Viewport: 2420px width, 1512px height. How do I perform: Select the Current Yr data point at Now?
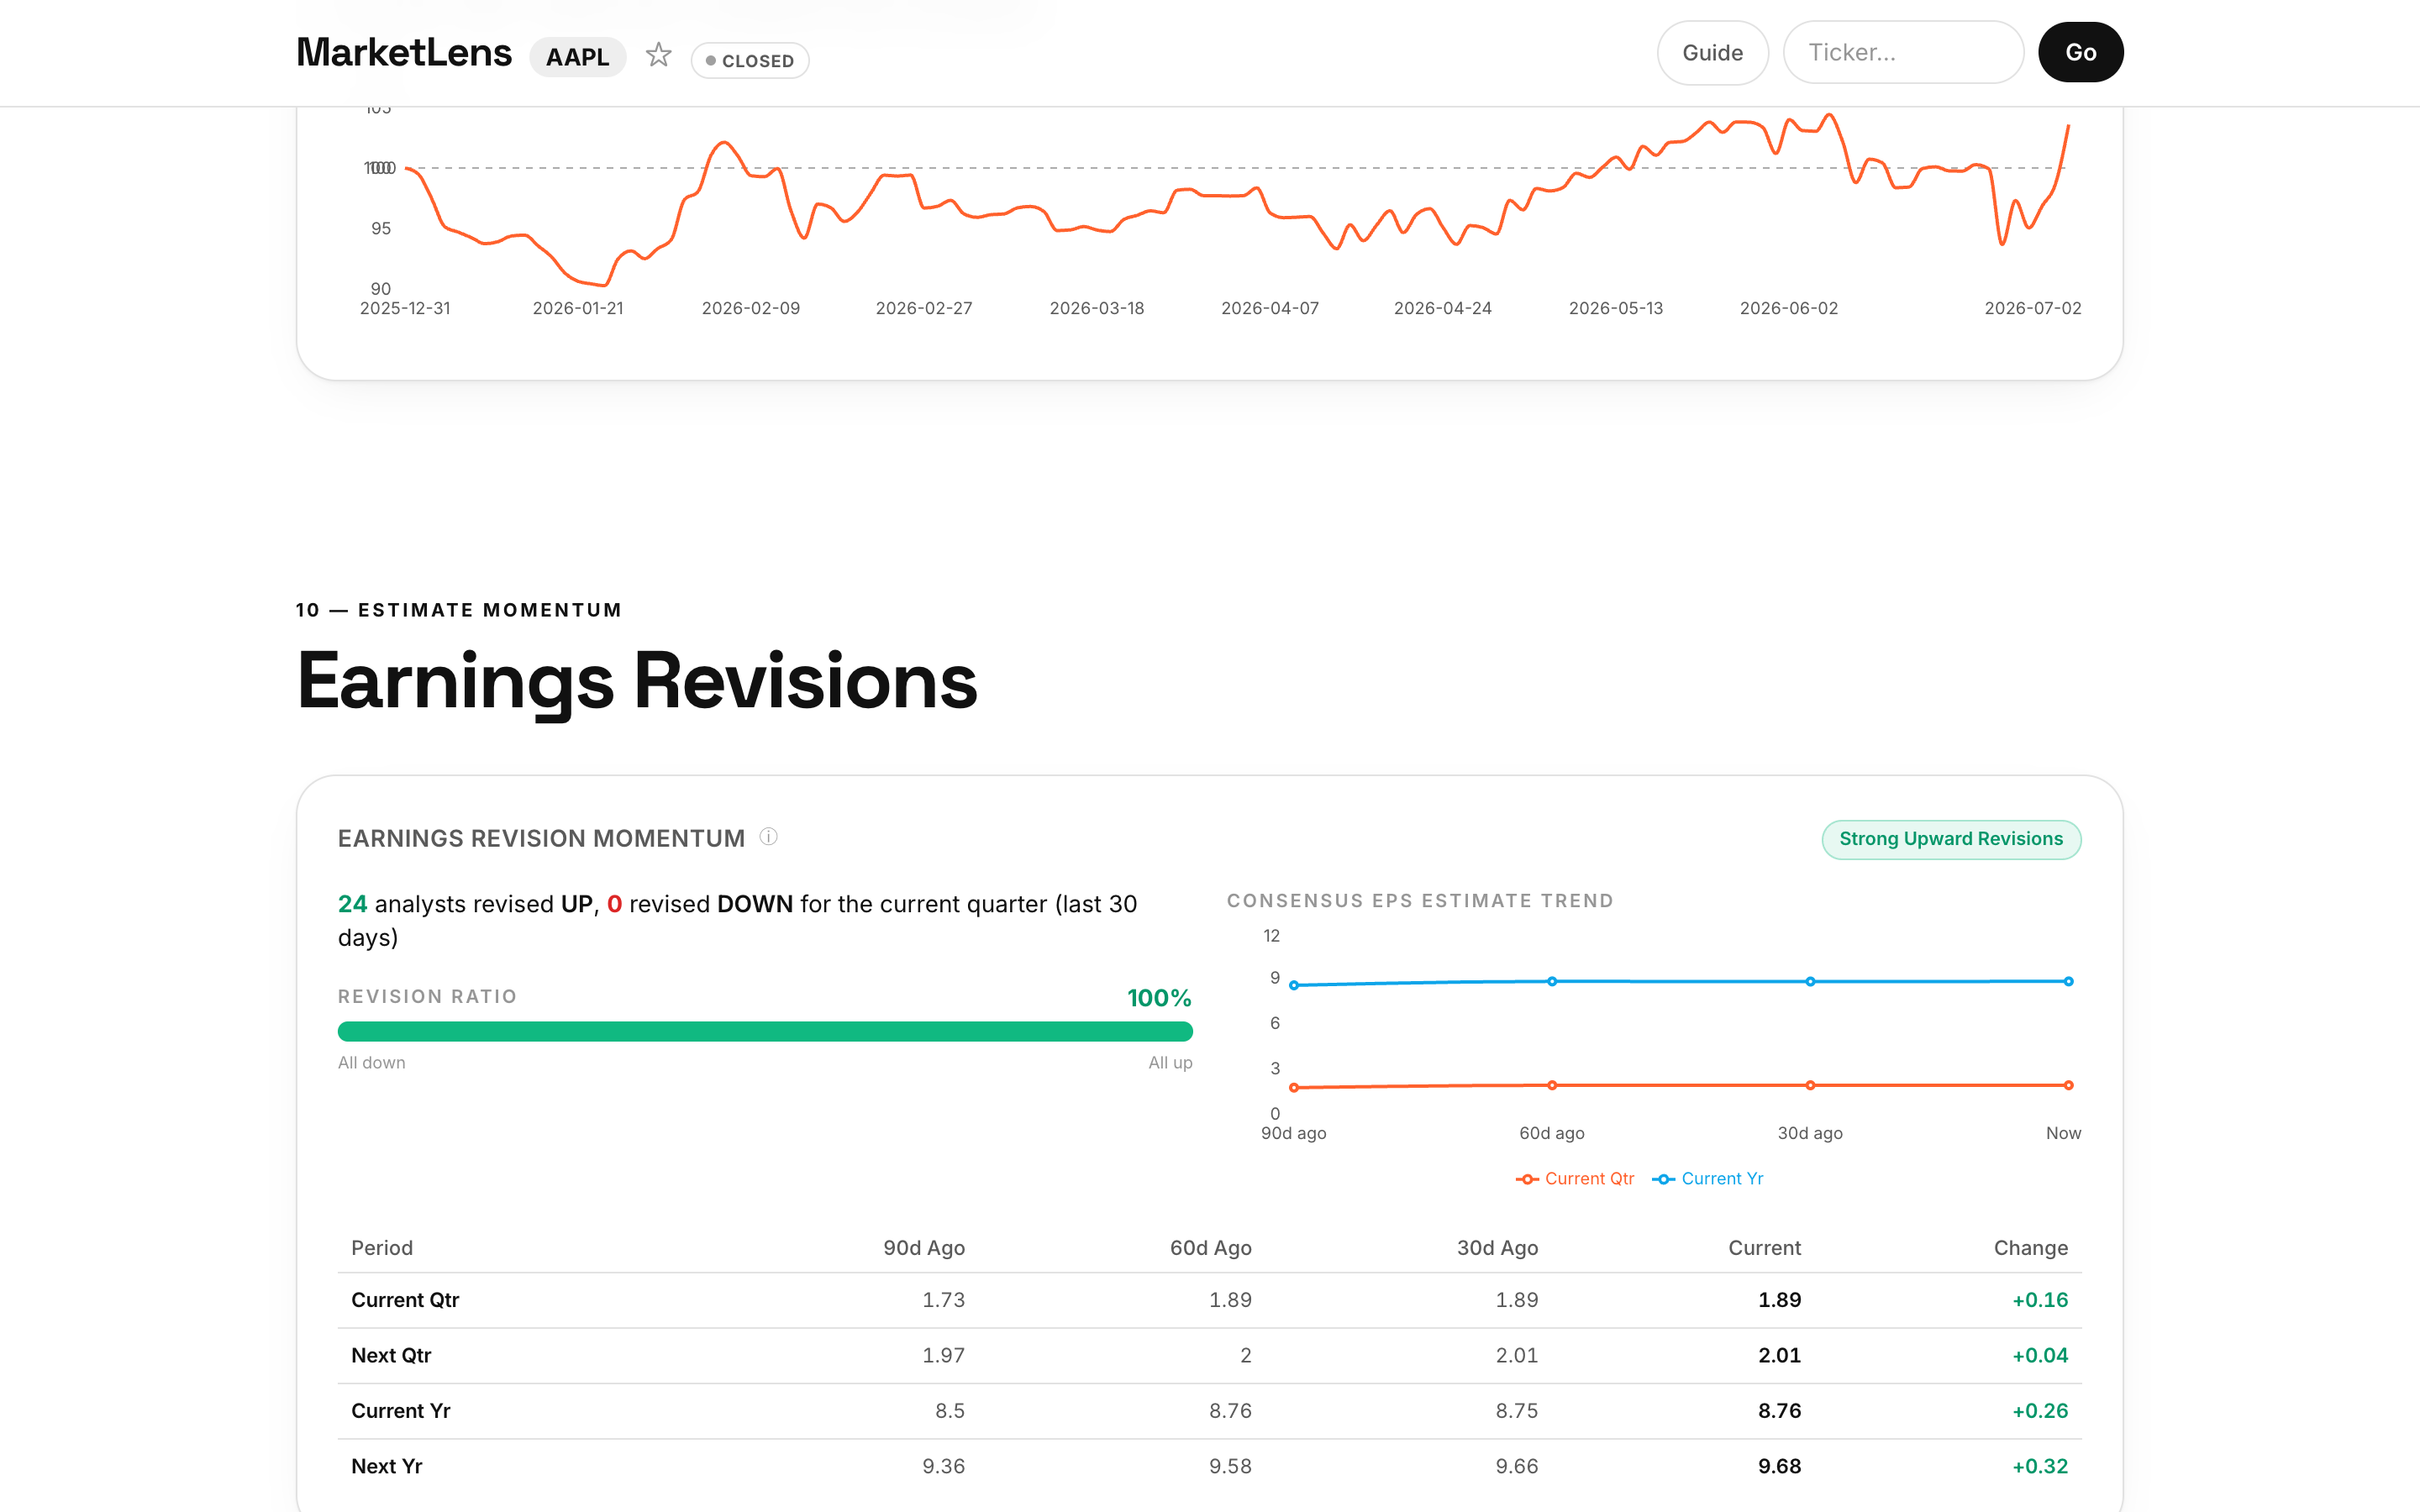[2068, 981]
